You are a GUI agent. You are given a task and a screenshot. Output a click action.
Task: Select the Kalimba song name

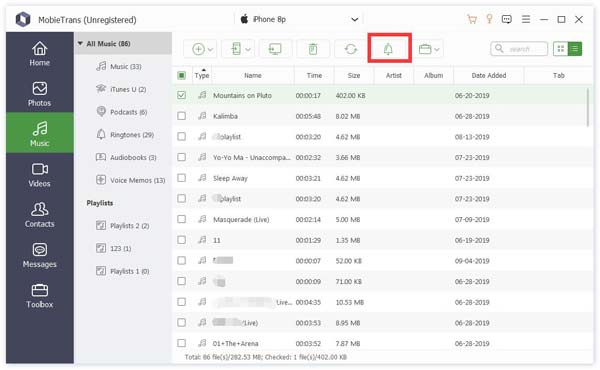coord(225,116)
